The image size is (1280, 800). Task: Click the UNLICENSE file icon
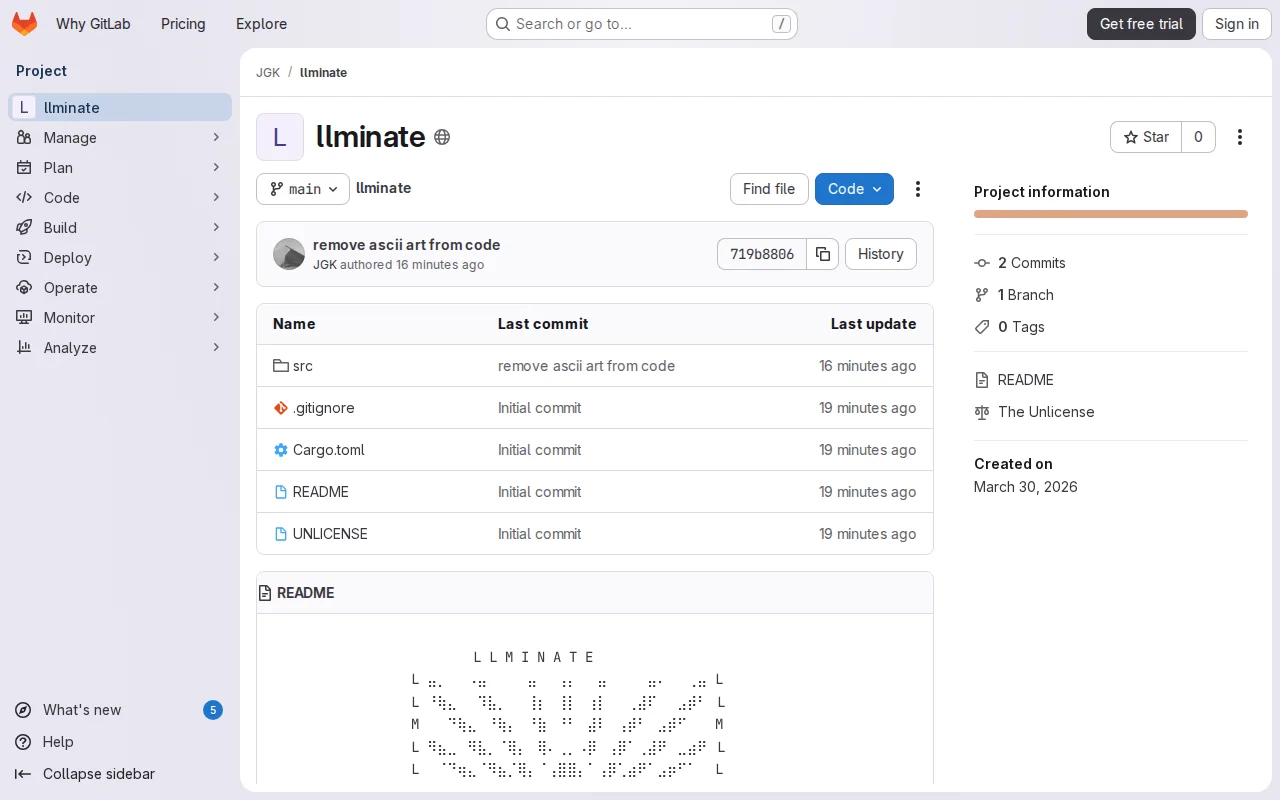click(281, 534)
